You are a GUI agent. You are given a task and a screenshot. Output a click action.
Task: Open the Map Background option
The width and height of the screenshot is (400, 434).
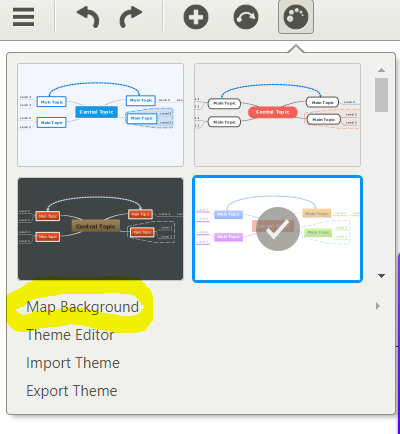point(82,307)
